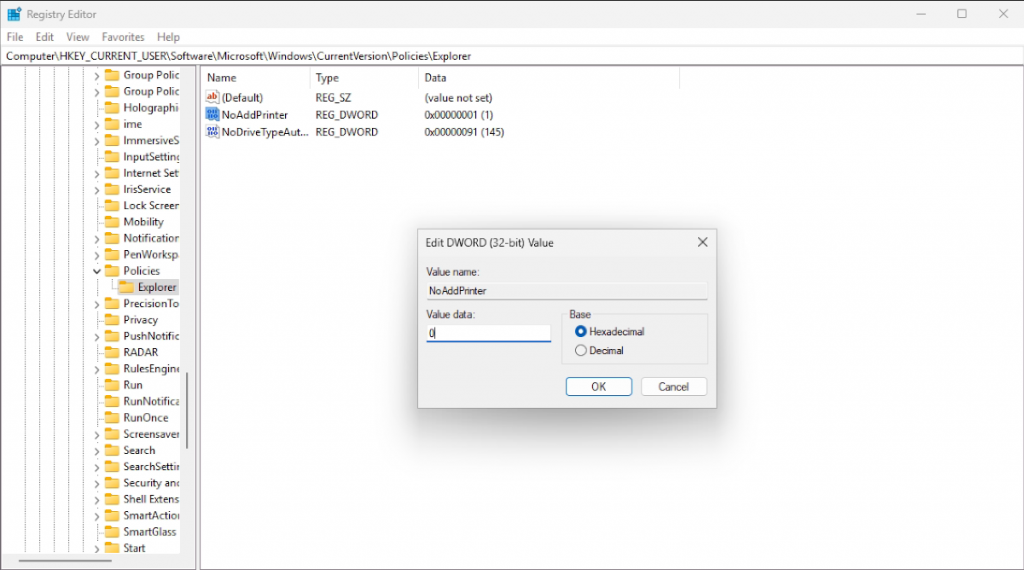The width and height of the screenshot is (1024, 570).
Task: Click the Value data input field
Action: pyautogui.click(x=488, y=333)
